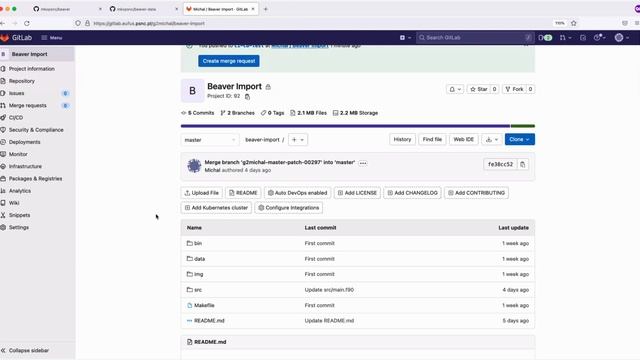The height and width of the screenshot is (360, 640).
Task: Click Add LICENSE button
Action: point(357,193)
